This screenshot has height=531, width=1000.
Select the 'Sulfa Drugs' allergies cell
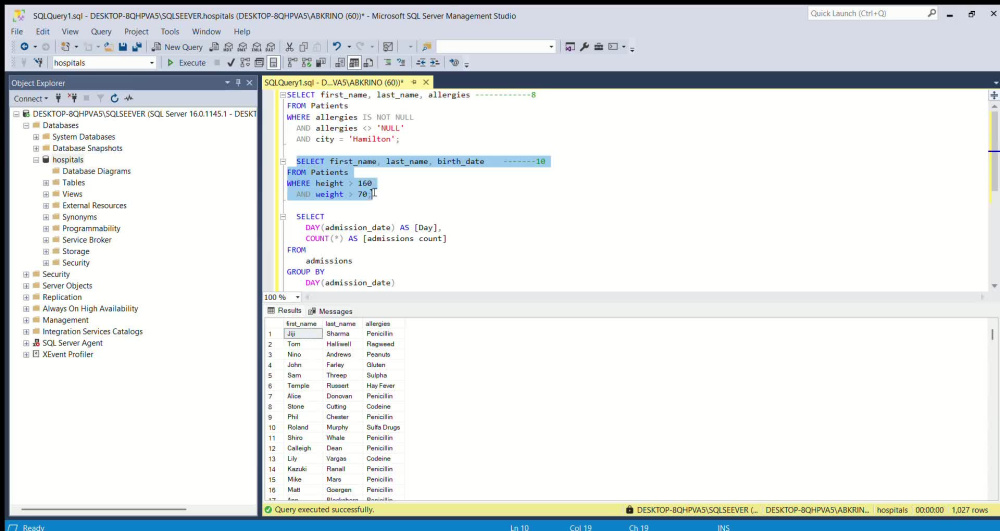click(383, 427)
